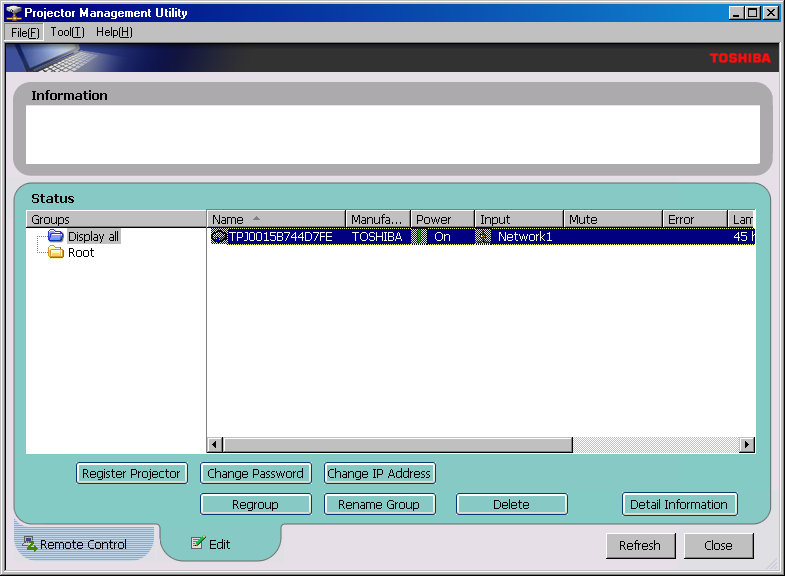
Task: Click the Rename Group button
Action: pos(379,504)
